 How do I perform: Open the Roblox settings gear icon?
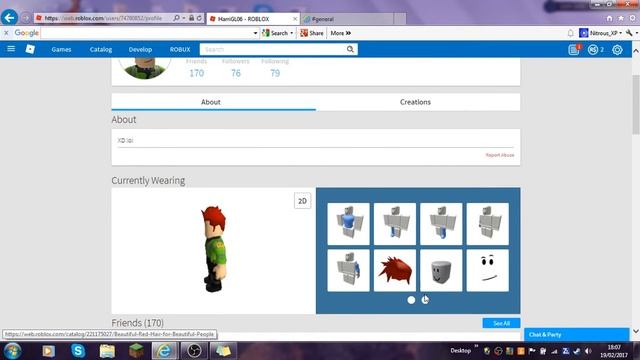(x=617, y=49)
